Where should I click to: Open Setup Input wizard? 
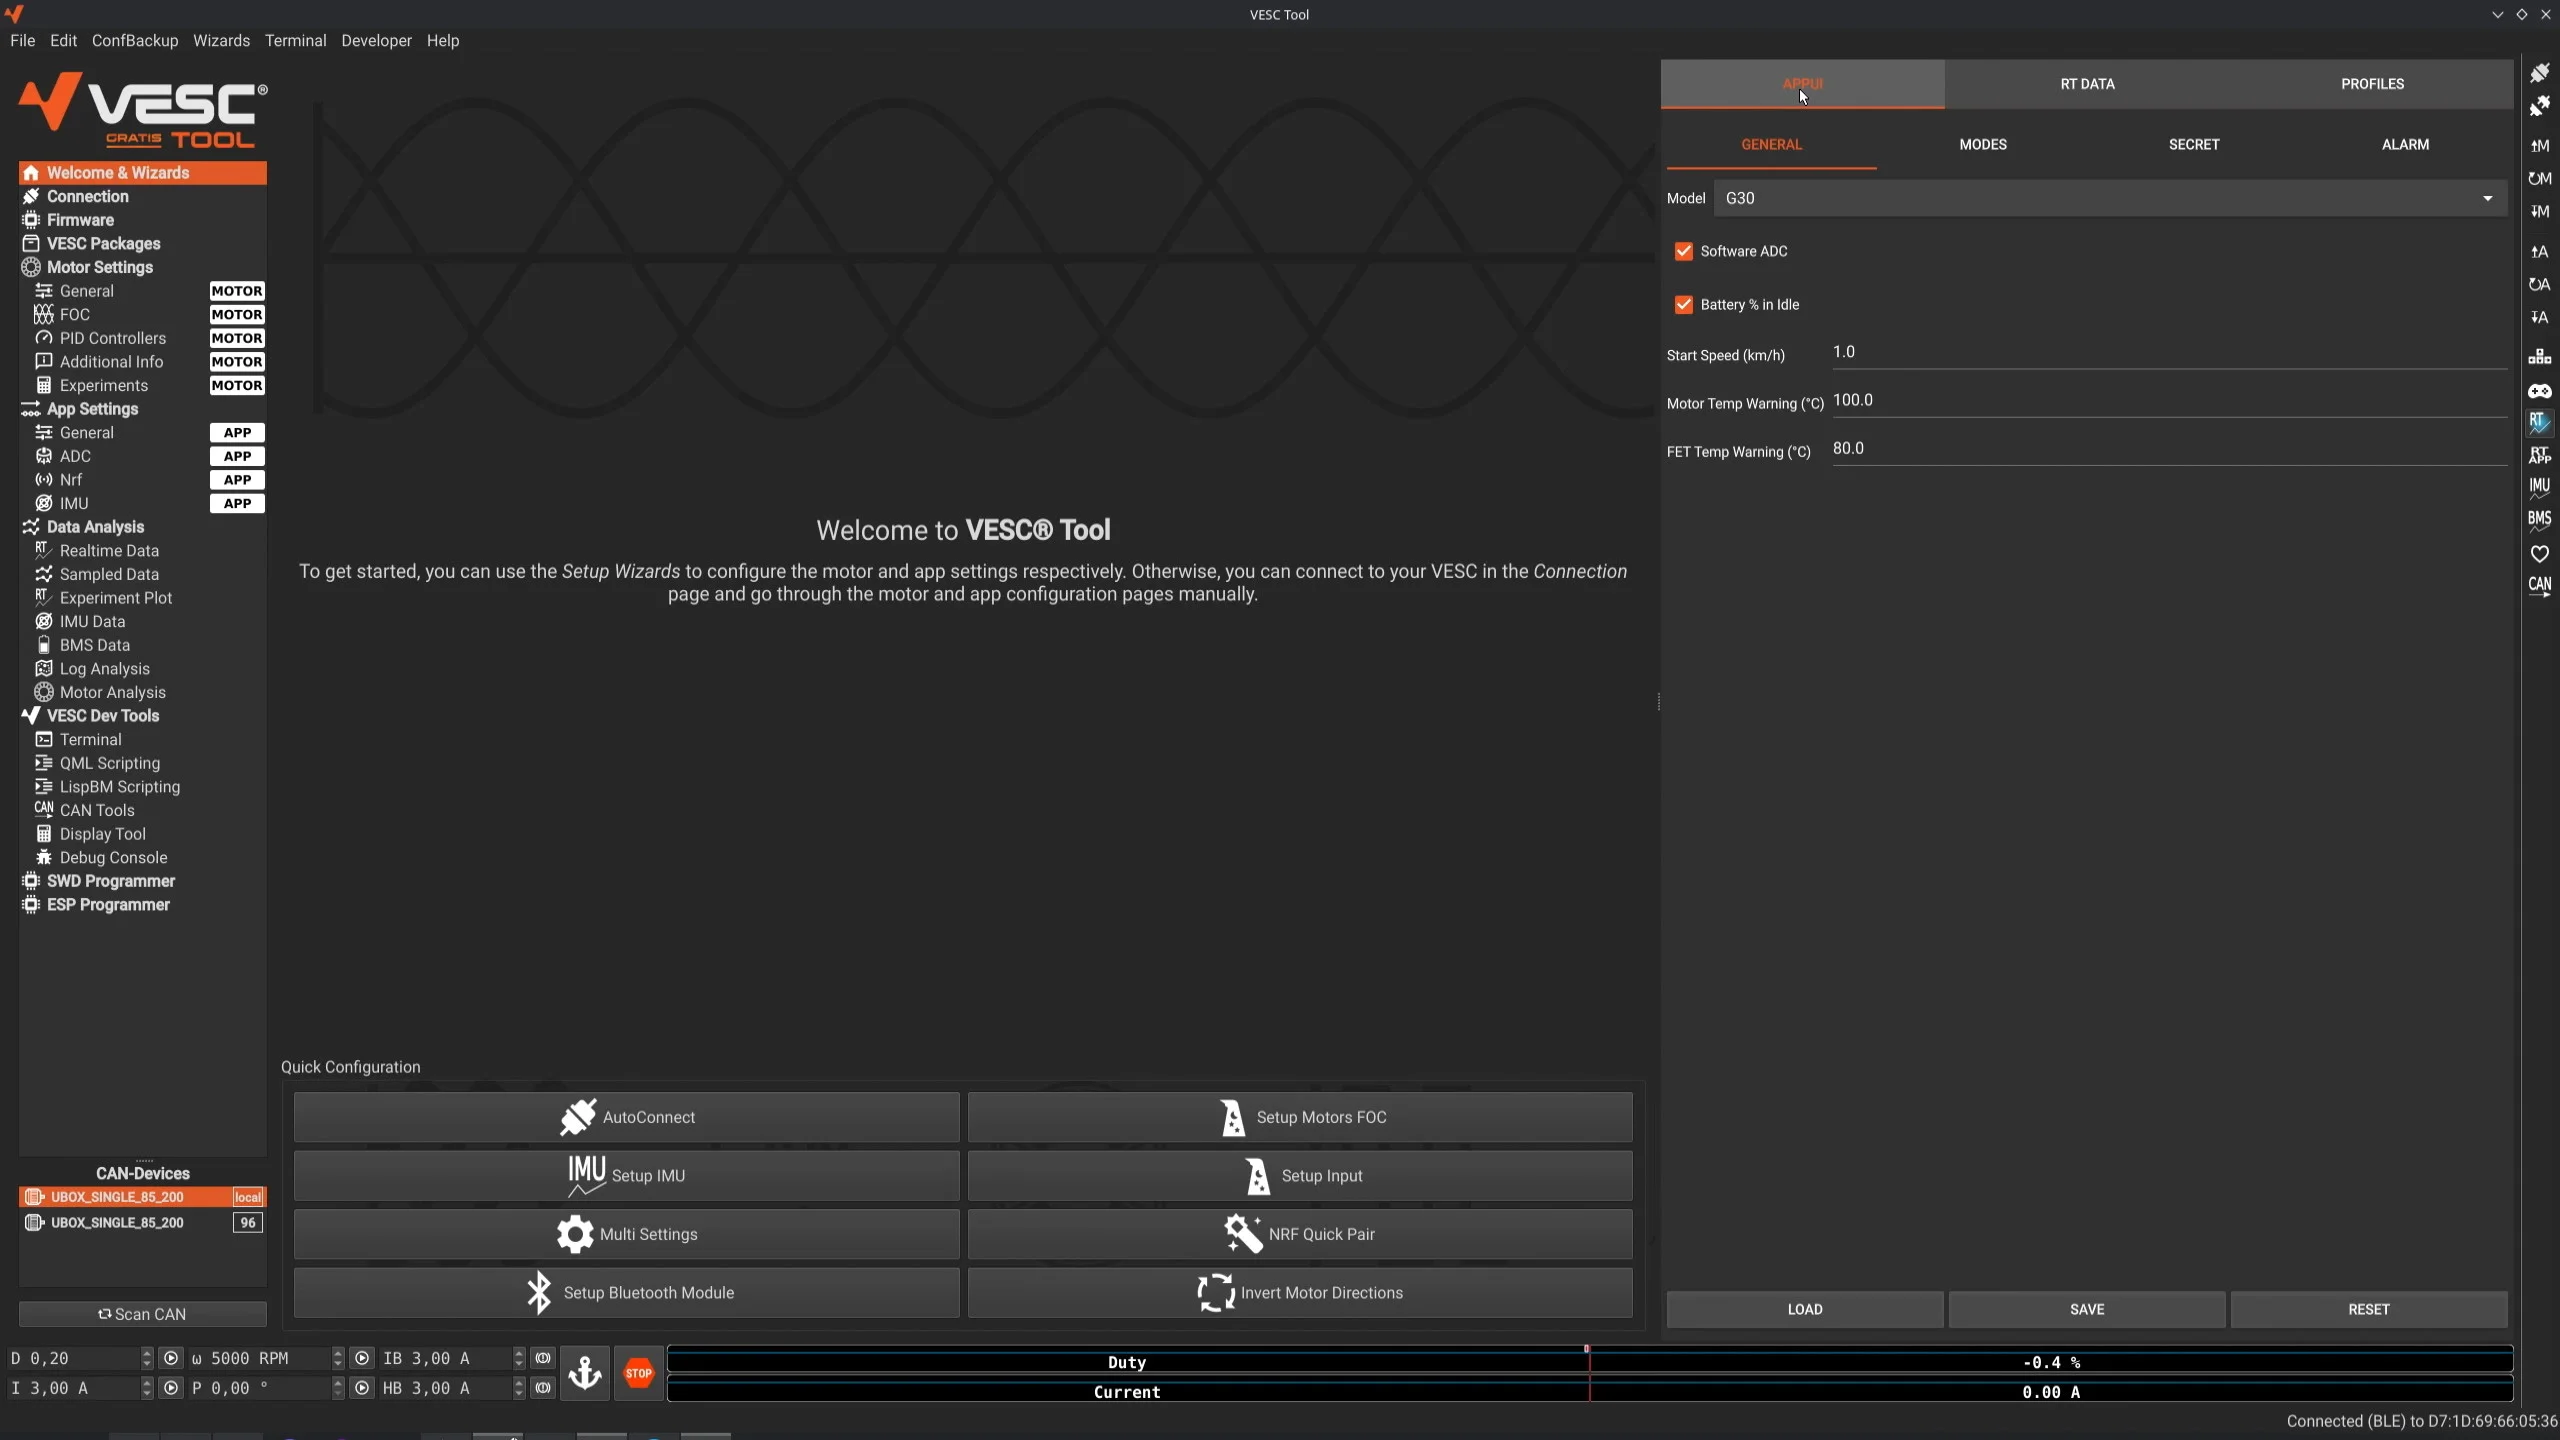pos(1300,1176)
